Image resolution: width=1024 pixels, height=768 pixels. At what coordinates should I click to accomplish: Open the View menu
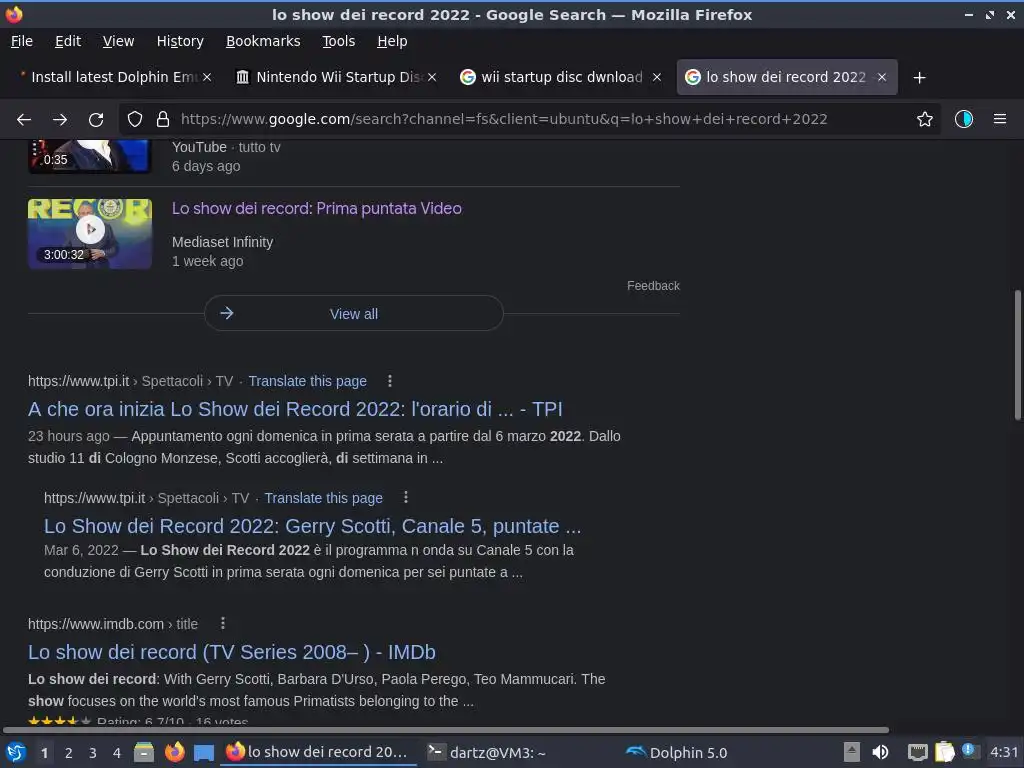[x=118, y=41]
